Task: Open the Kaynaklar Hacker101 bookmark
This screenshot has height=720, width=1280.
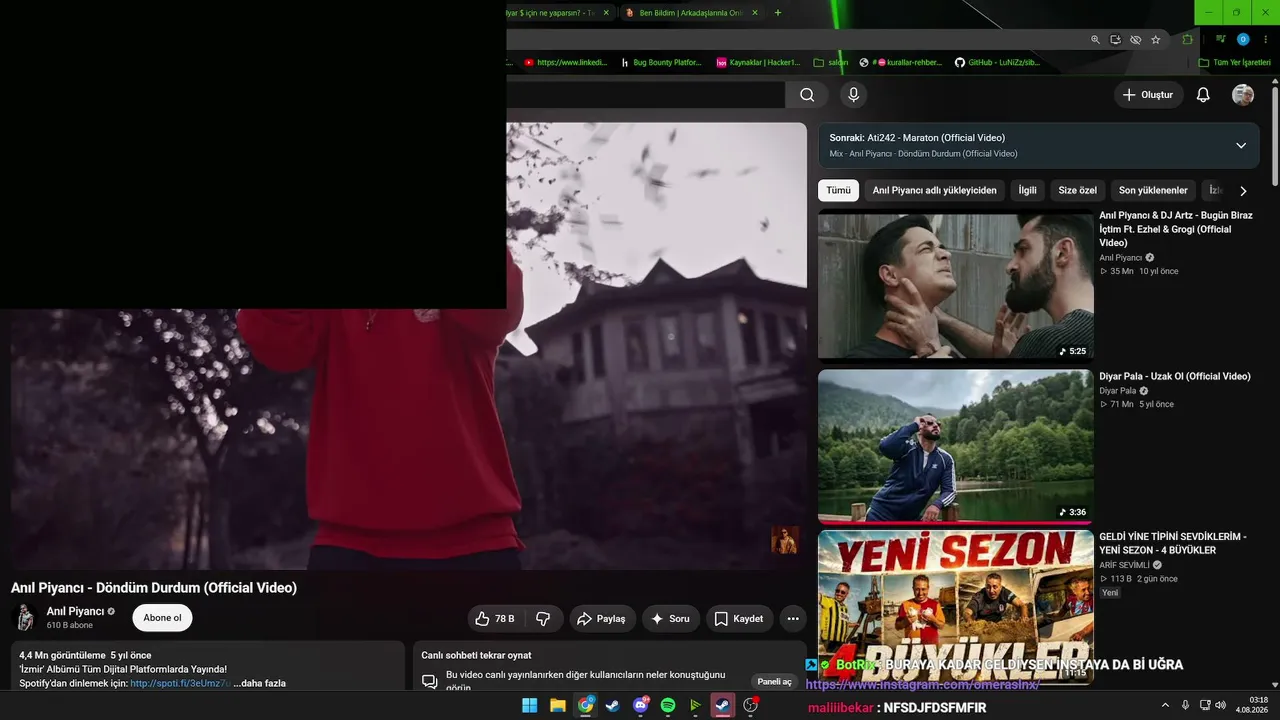Action: pyautogui.click(x=758, y=62)
